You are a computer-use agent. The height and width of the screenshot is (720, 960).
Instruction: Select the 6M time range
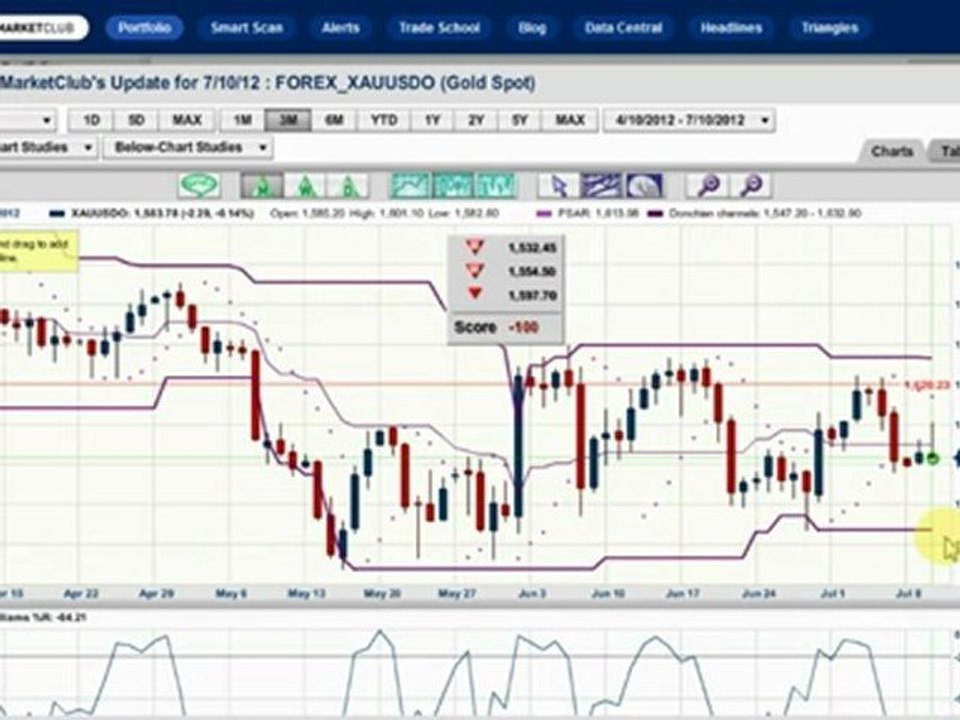(334, 120)
